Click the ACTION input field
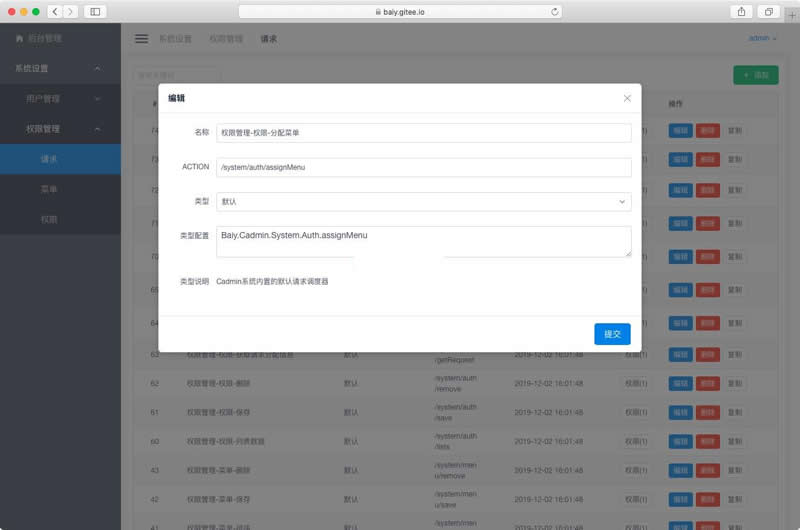The width and height of the screenshot is (800, 530). click(x=424, y=167)
